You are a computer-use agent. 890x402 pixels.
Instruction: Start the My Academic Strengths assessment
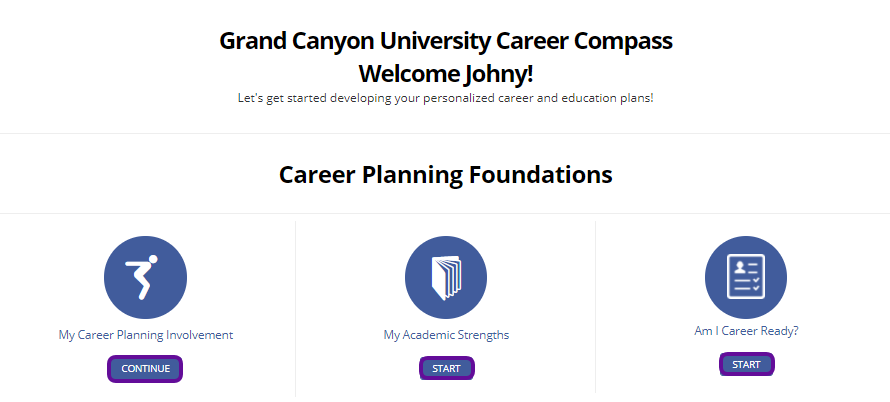[x=446, y=368]
